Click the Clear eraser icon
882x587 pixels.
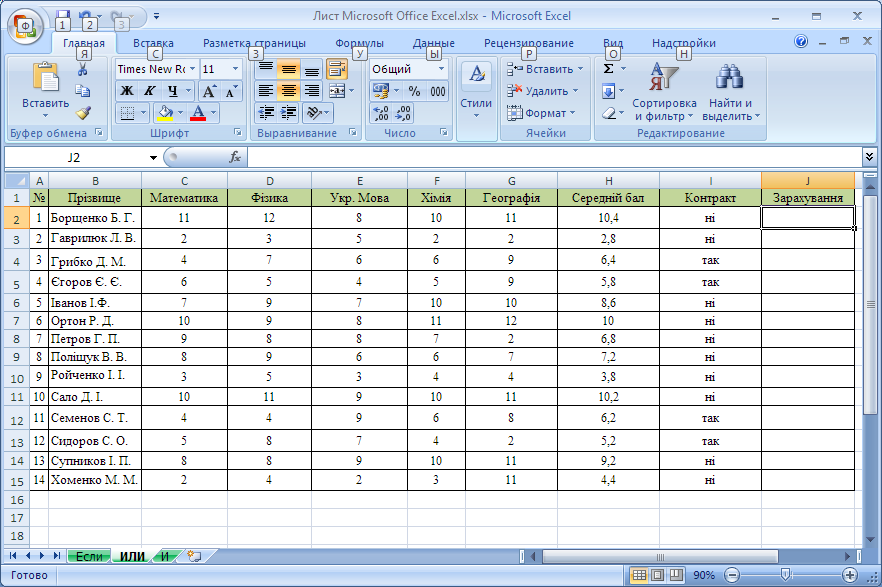click(609, 113)
